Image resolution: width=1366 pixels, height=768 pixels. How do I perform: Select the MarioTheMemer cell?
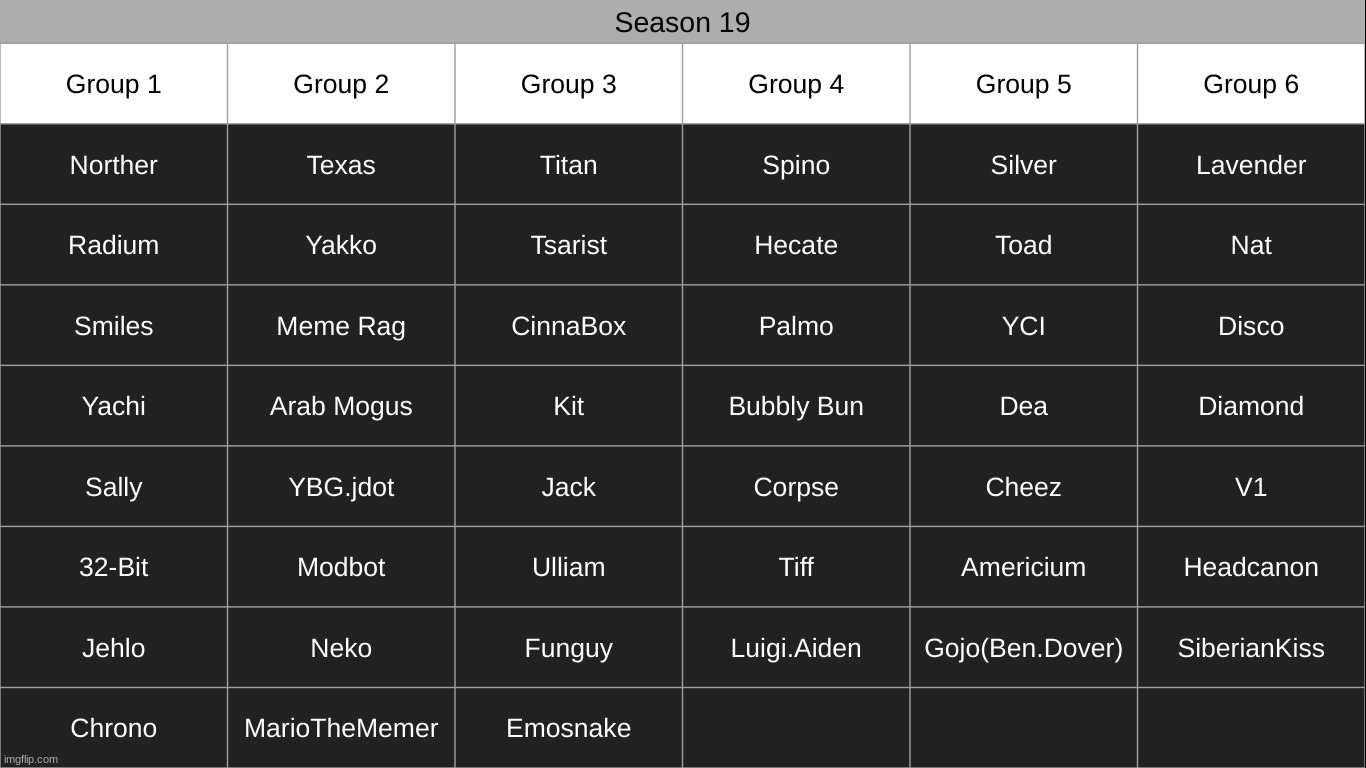(x=341, y=728)
